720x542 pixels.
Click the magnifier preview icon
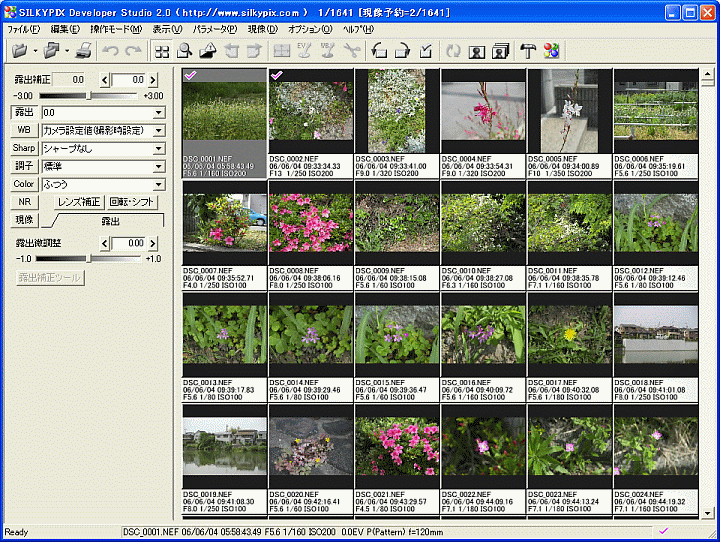click(x=184, y=50)
